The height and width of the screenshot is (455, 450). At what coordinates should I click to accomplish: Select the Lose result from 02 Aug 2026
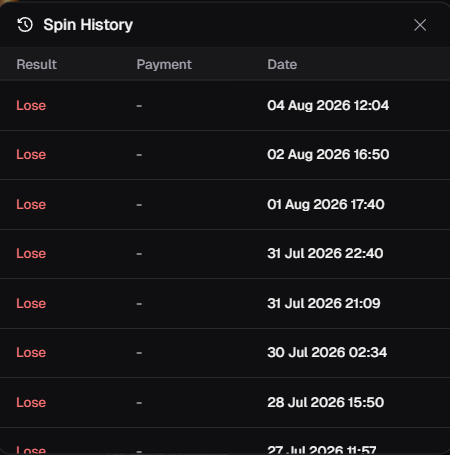[31, 155]
